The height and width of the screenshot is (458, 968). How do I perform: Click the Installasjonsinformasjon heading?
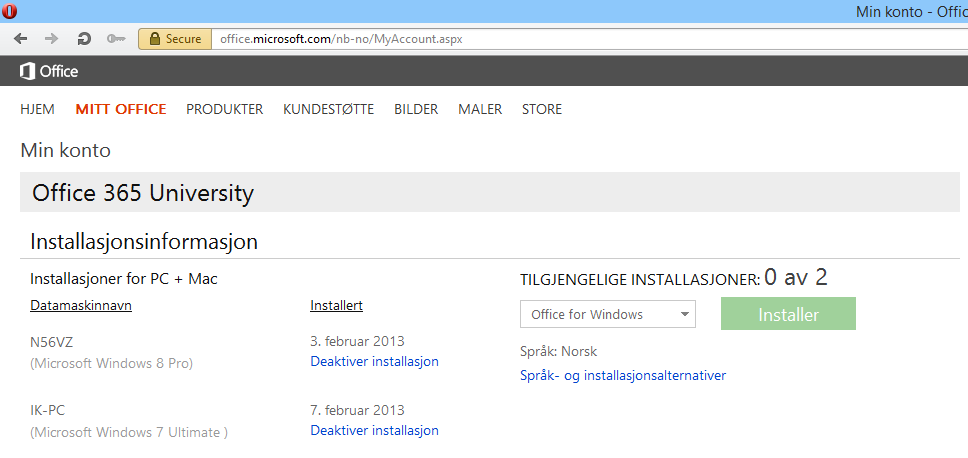click(144, 241)
